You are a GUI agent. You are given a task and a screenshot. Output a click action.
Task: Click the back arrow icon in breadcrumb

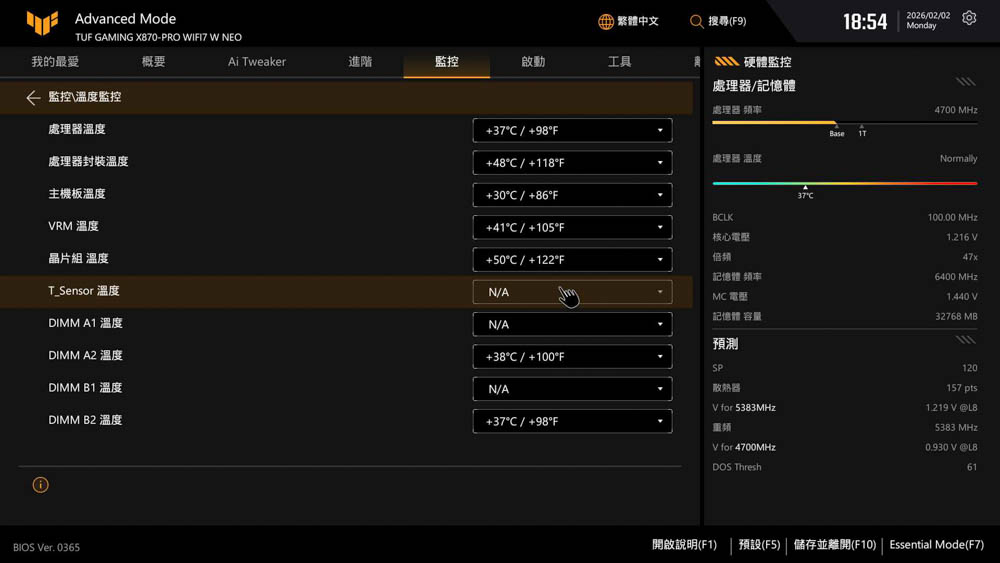[x=33, y=97]
